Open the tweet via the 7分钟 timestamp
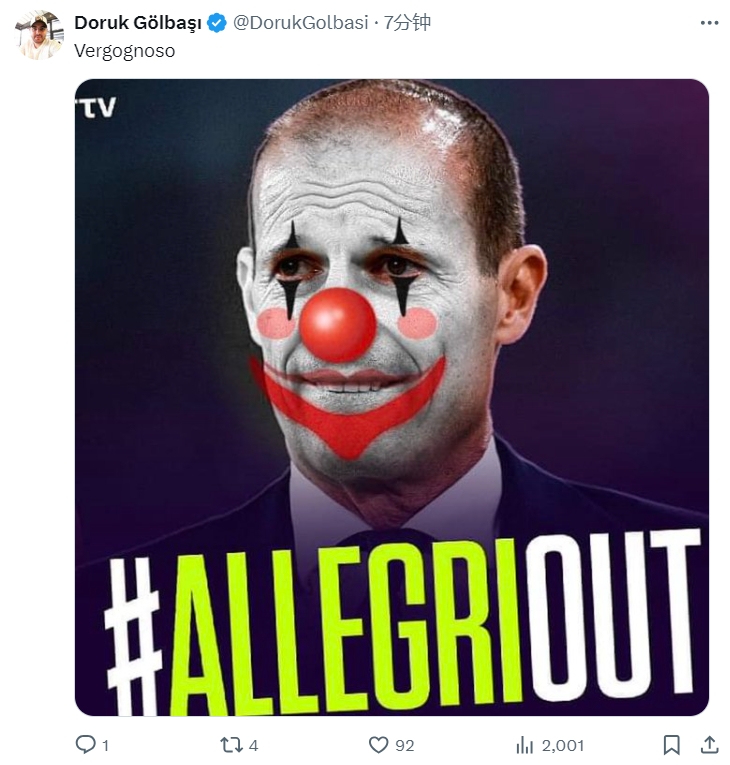 (406, 22)
